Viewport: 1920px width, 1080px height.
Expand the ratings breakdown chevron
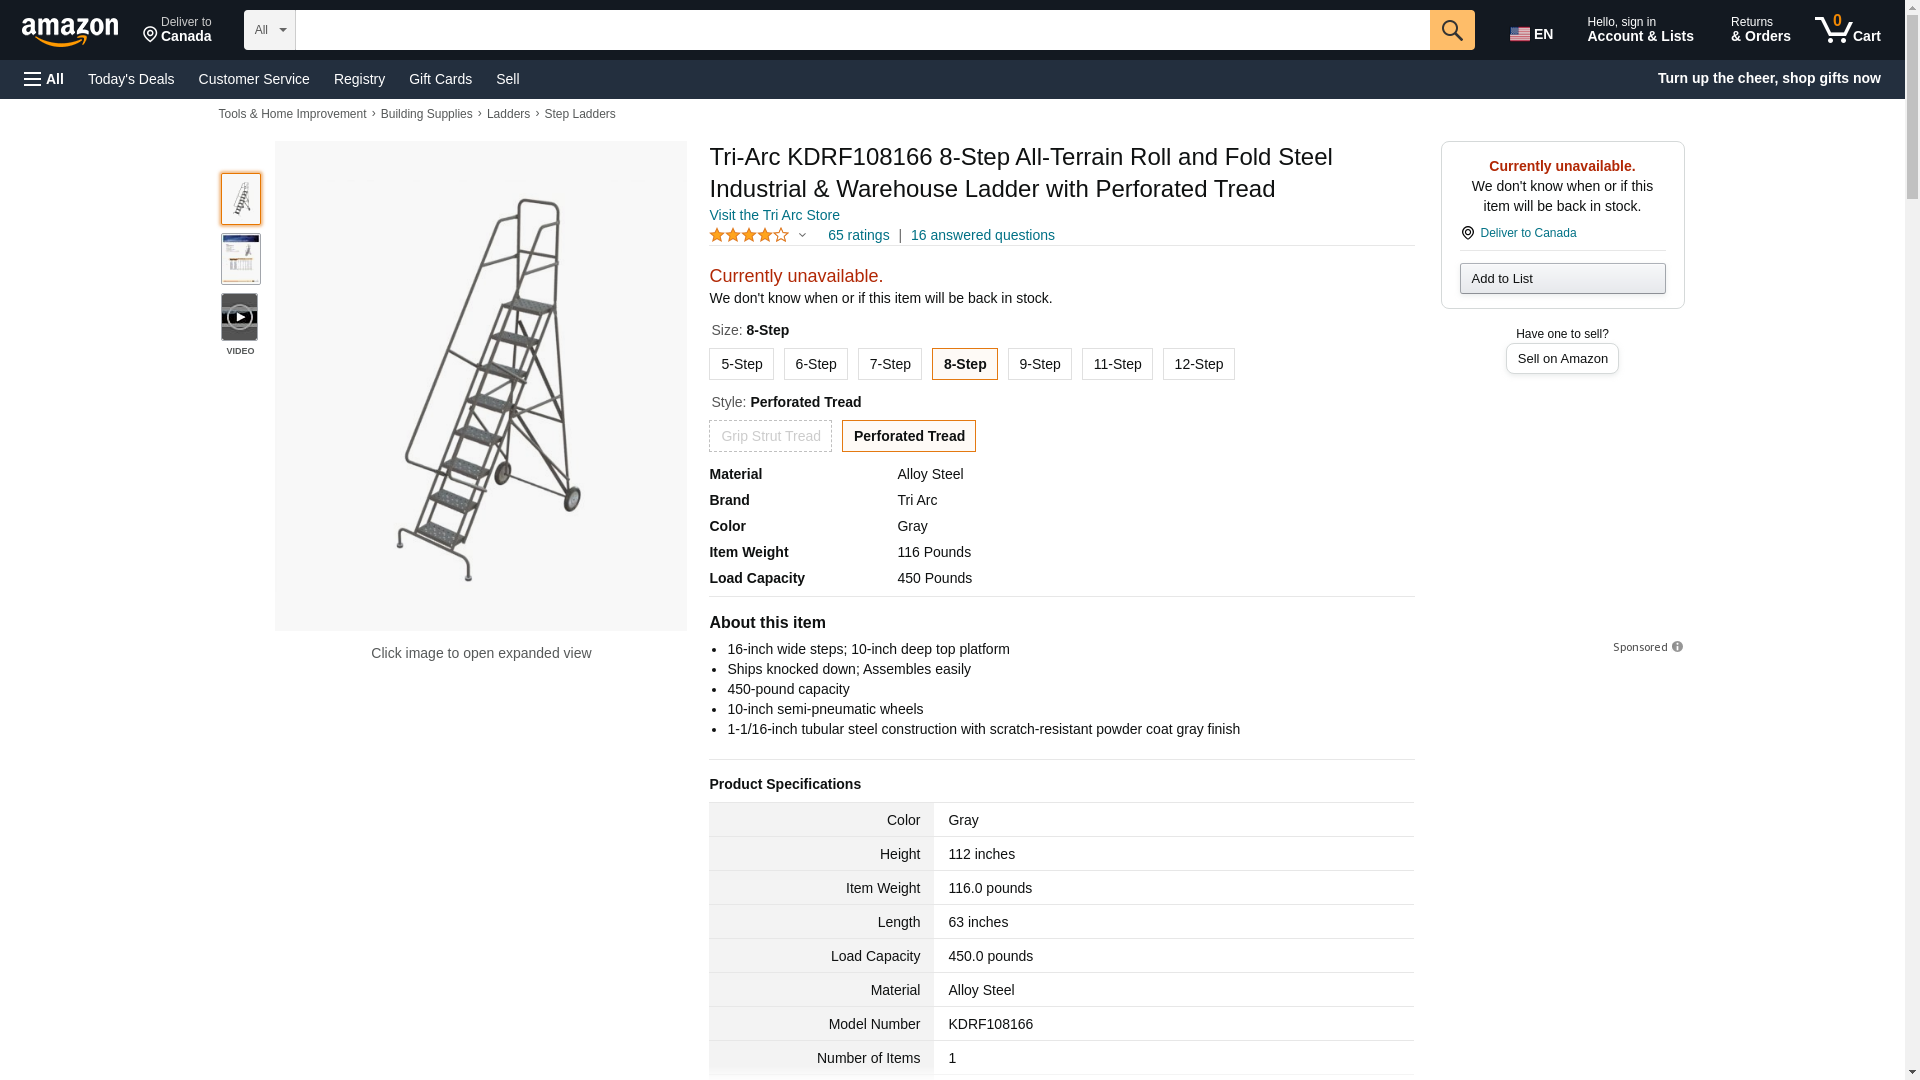[x=802, y=236]
